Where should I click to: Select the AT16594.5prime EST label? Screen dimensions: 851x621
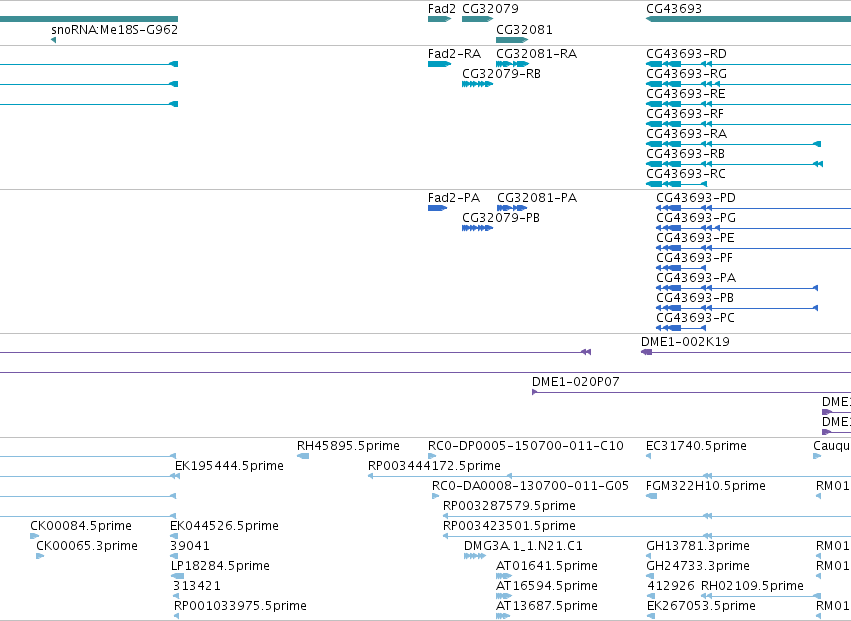coord(547,586)
